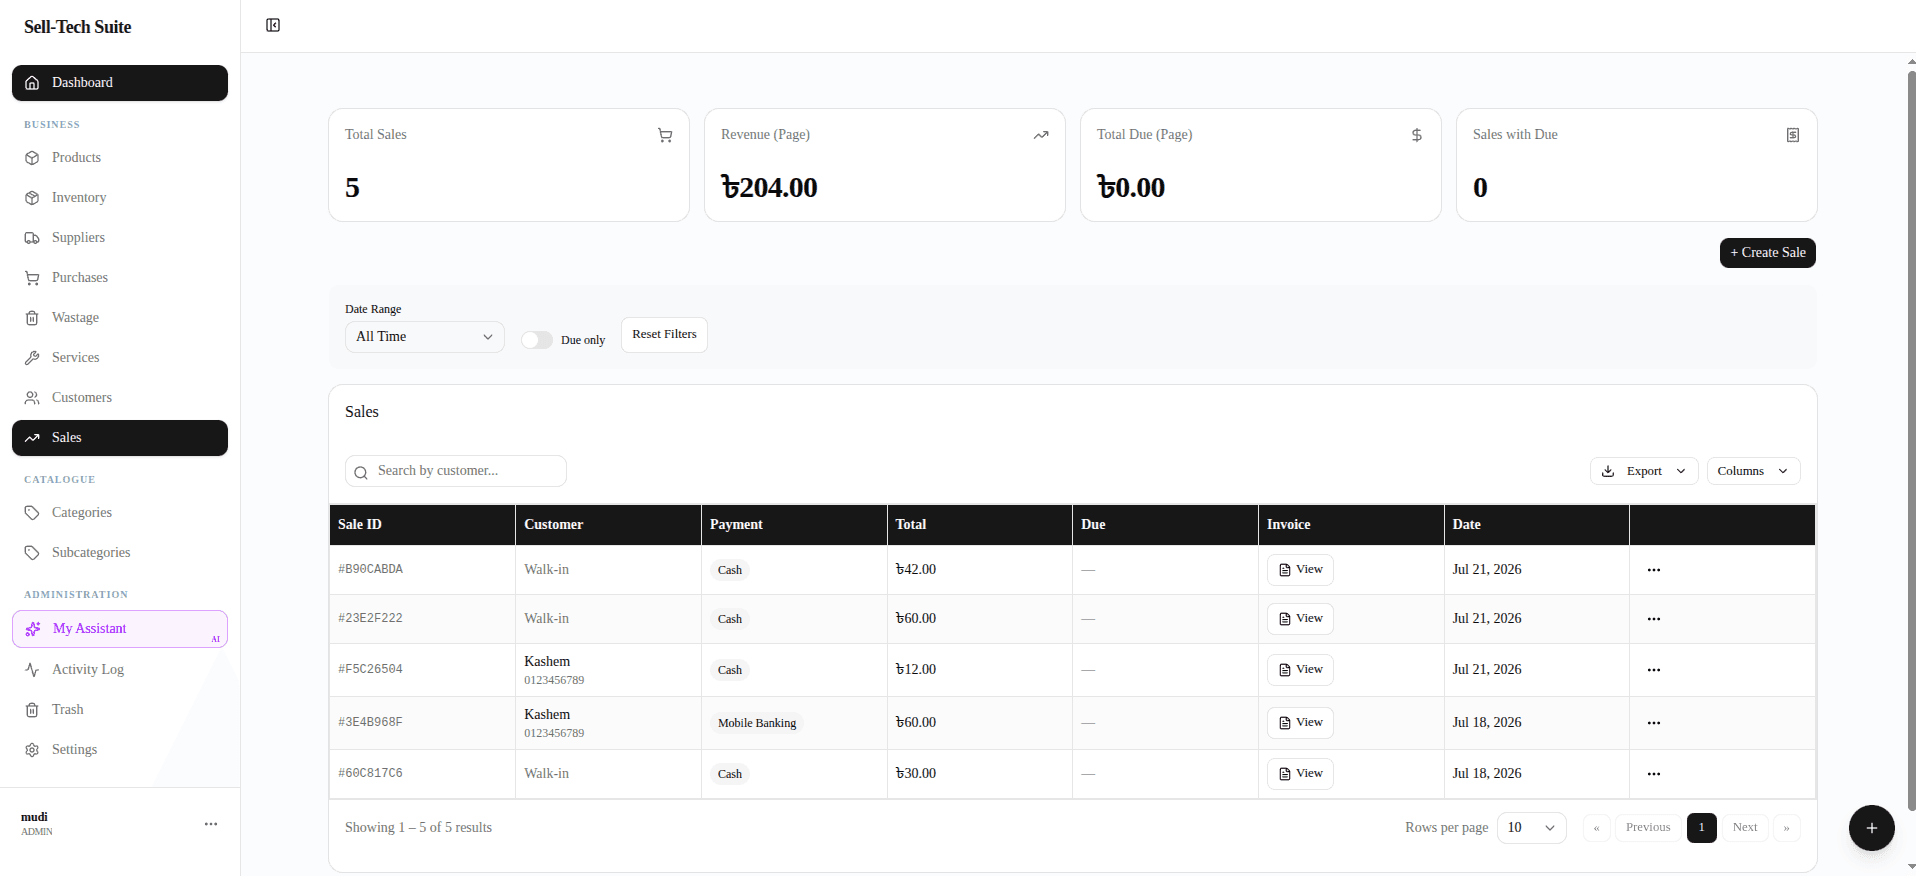Click the search magnifier icon
The height and width of the screenshot is (876, 1916).
click(361, 472)
